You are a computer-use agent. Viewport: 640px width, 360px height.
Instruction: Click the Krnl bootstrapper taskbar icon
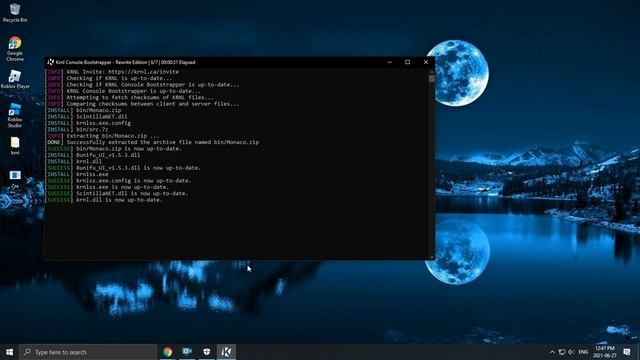click(x=226, y=352)
